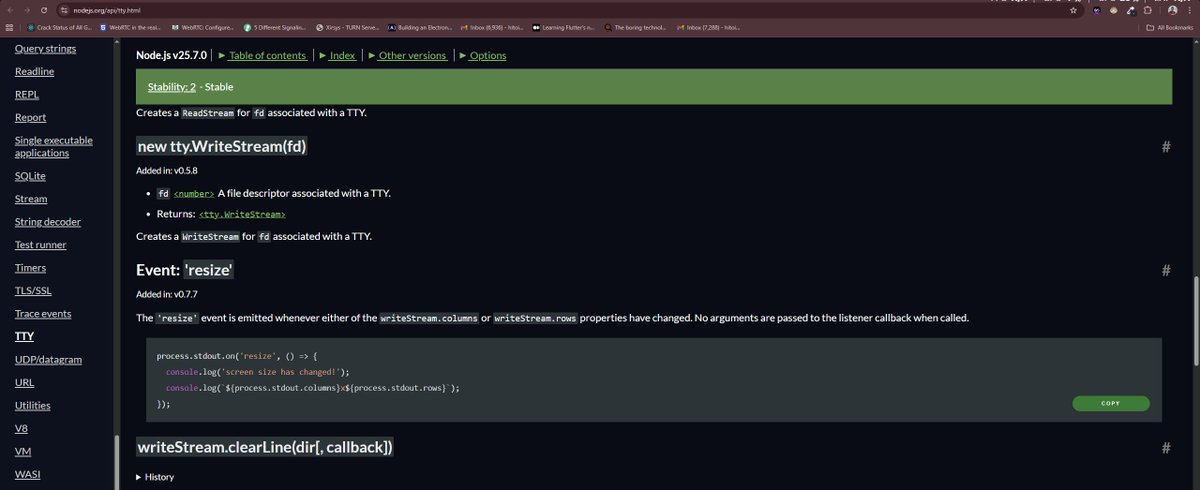This screenshot has width=1200, height=490.
Task: Open the 'Xirsys - TURN Serve...' bookmark
Action: (347, 27)
